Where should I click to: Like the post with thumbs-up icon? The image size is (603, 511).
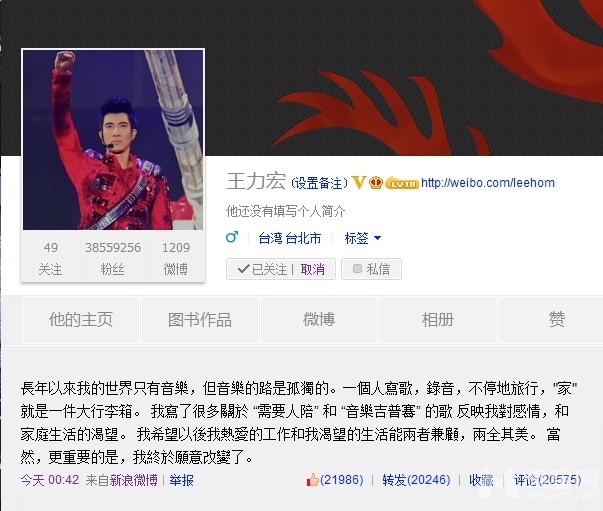(x=312, y=480)
